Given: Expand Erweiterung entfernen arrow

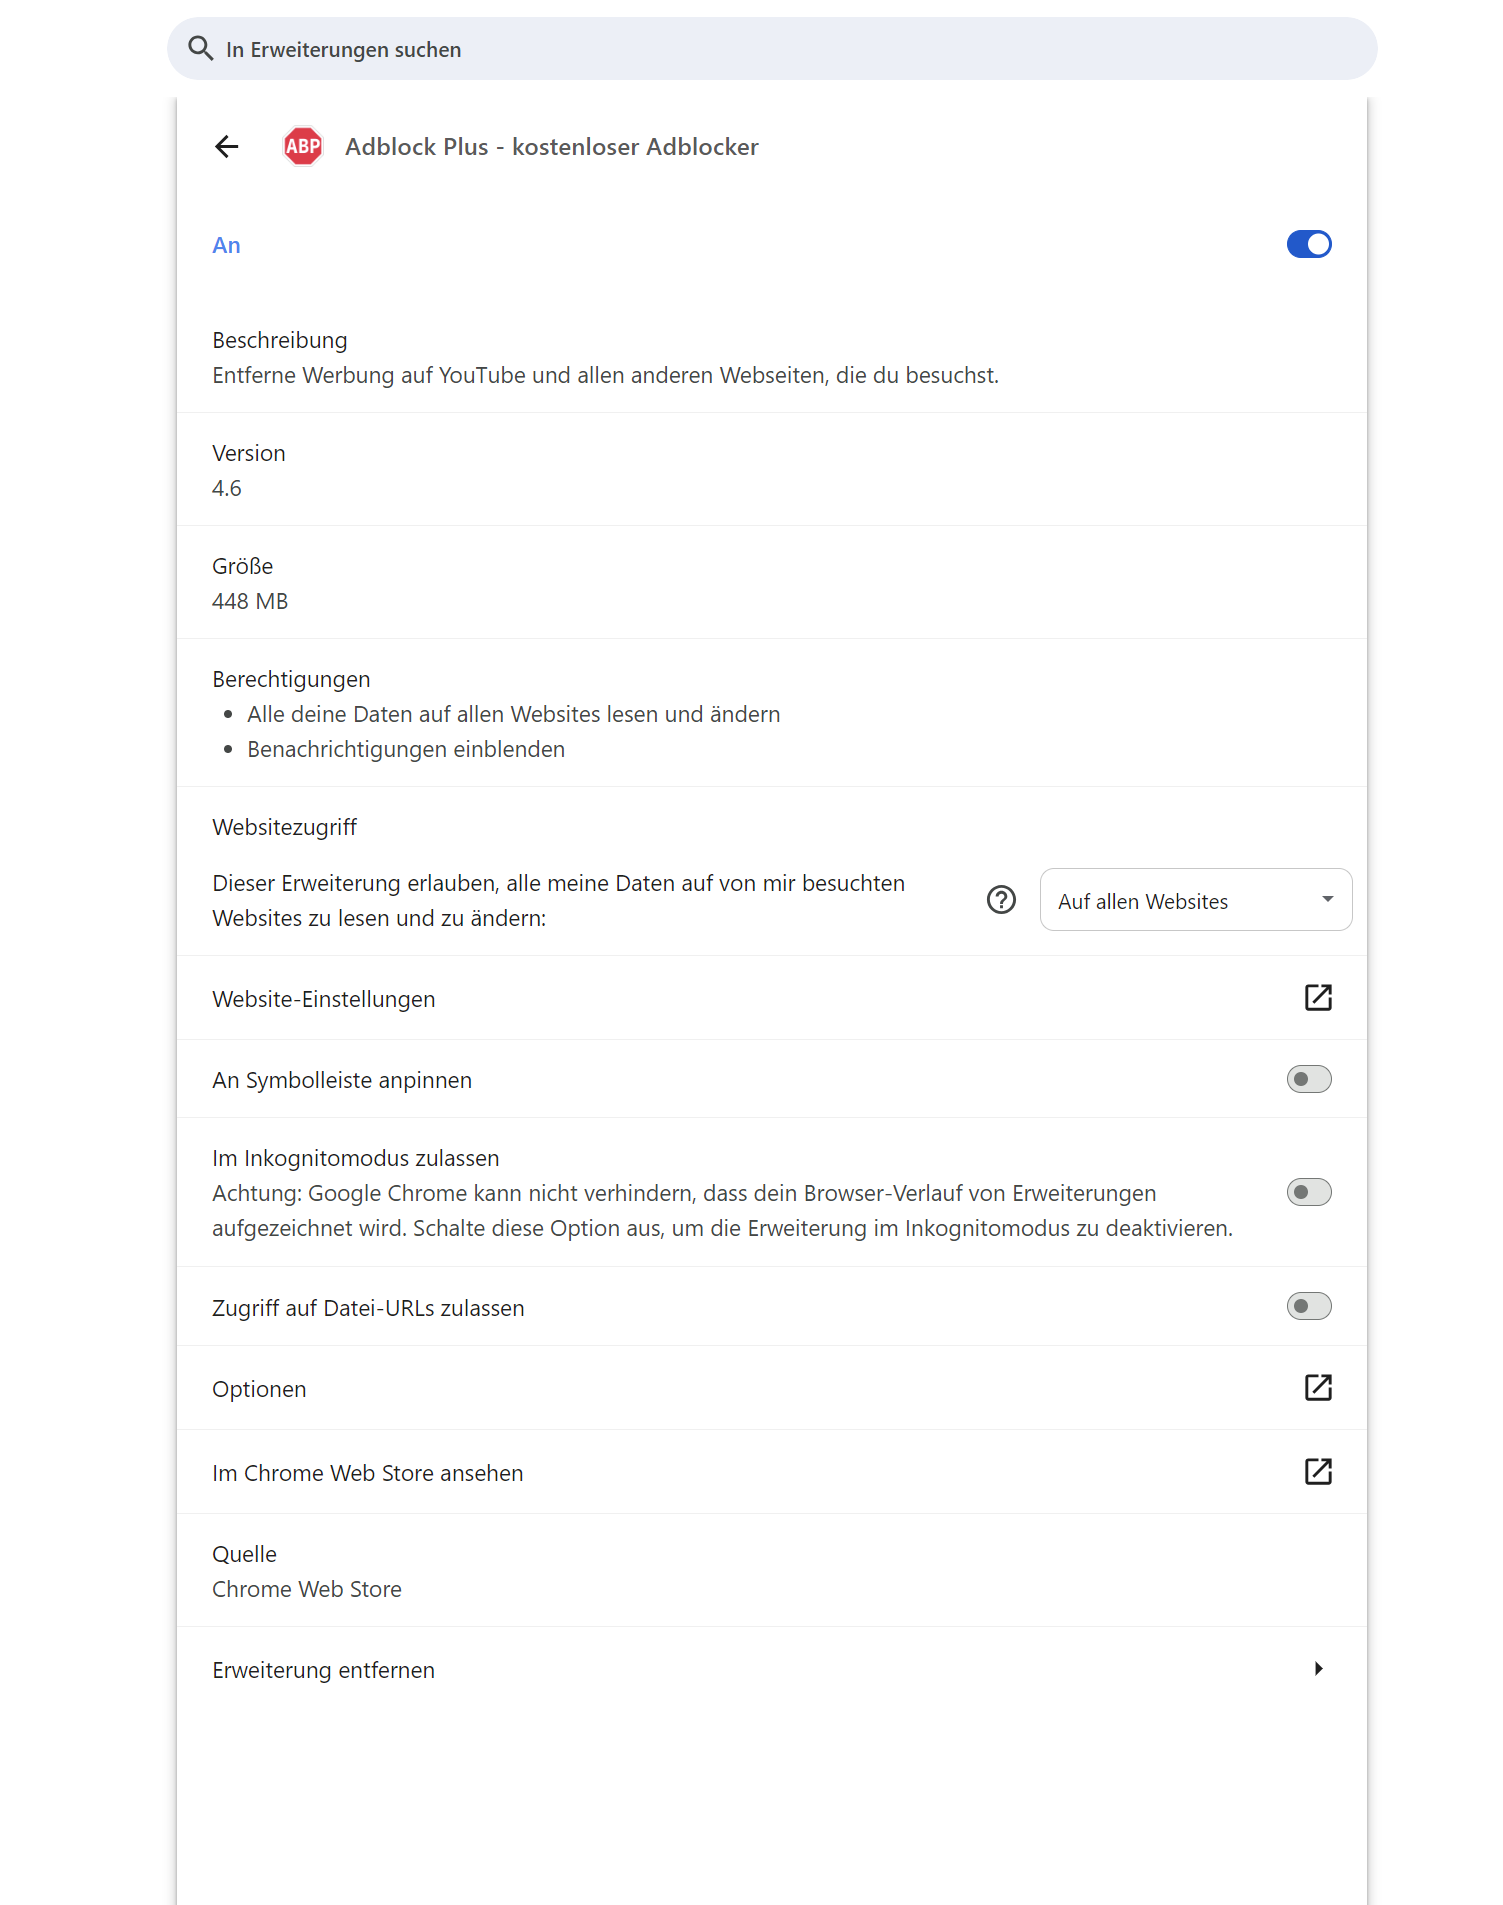Looking at the screenshot, I should 1319,1669.
